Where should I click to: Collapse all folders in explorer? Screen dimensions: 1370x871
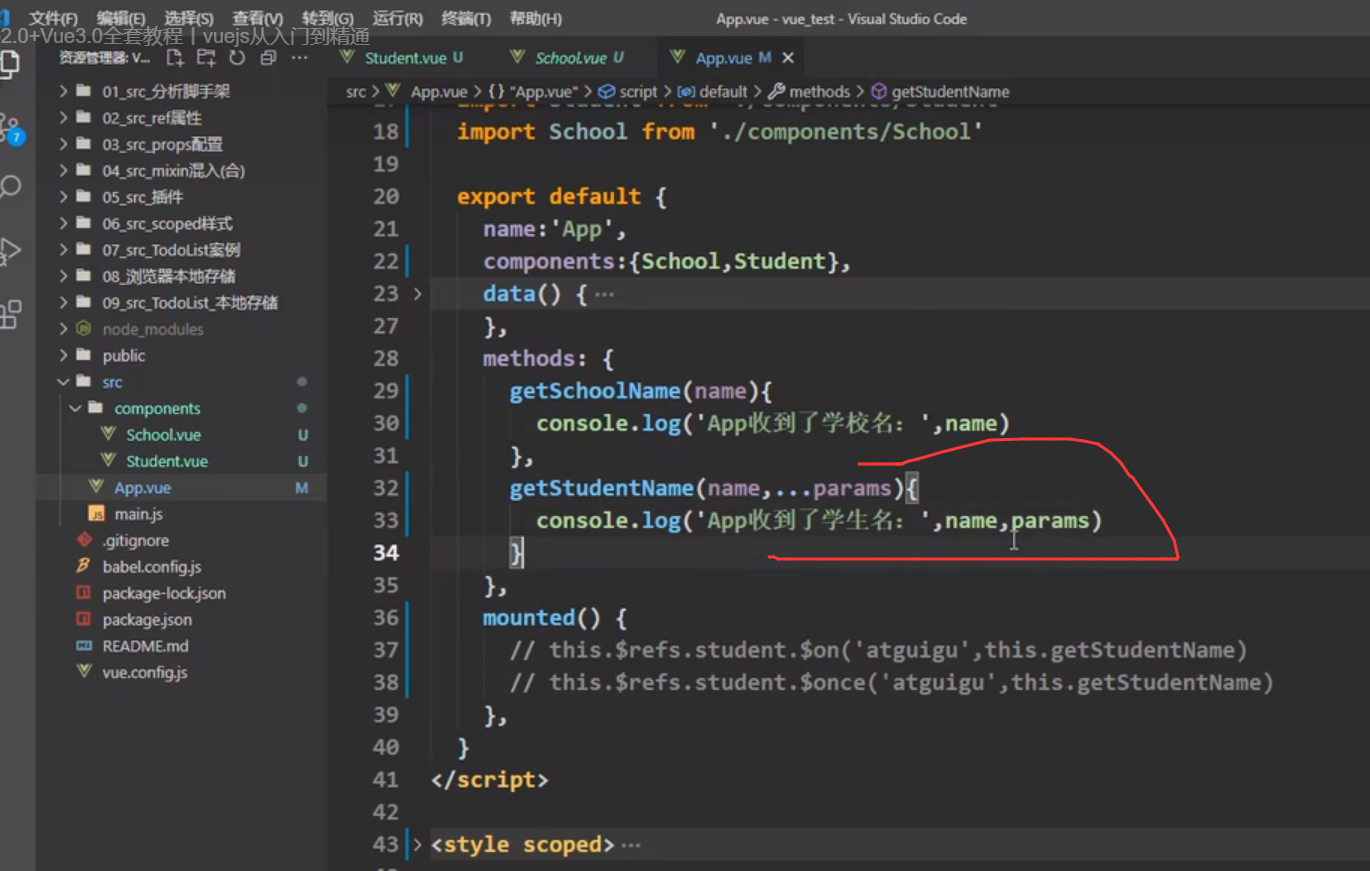(267, 58)
